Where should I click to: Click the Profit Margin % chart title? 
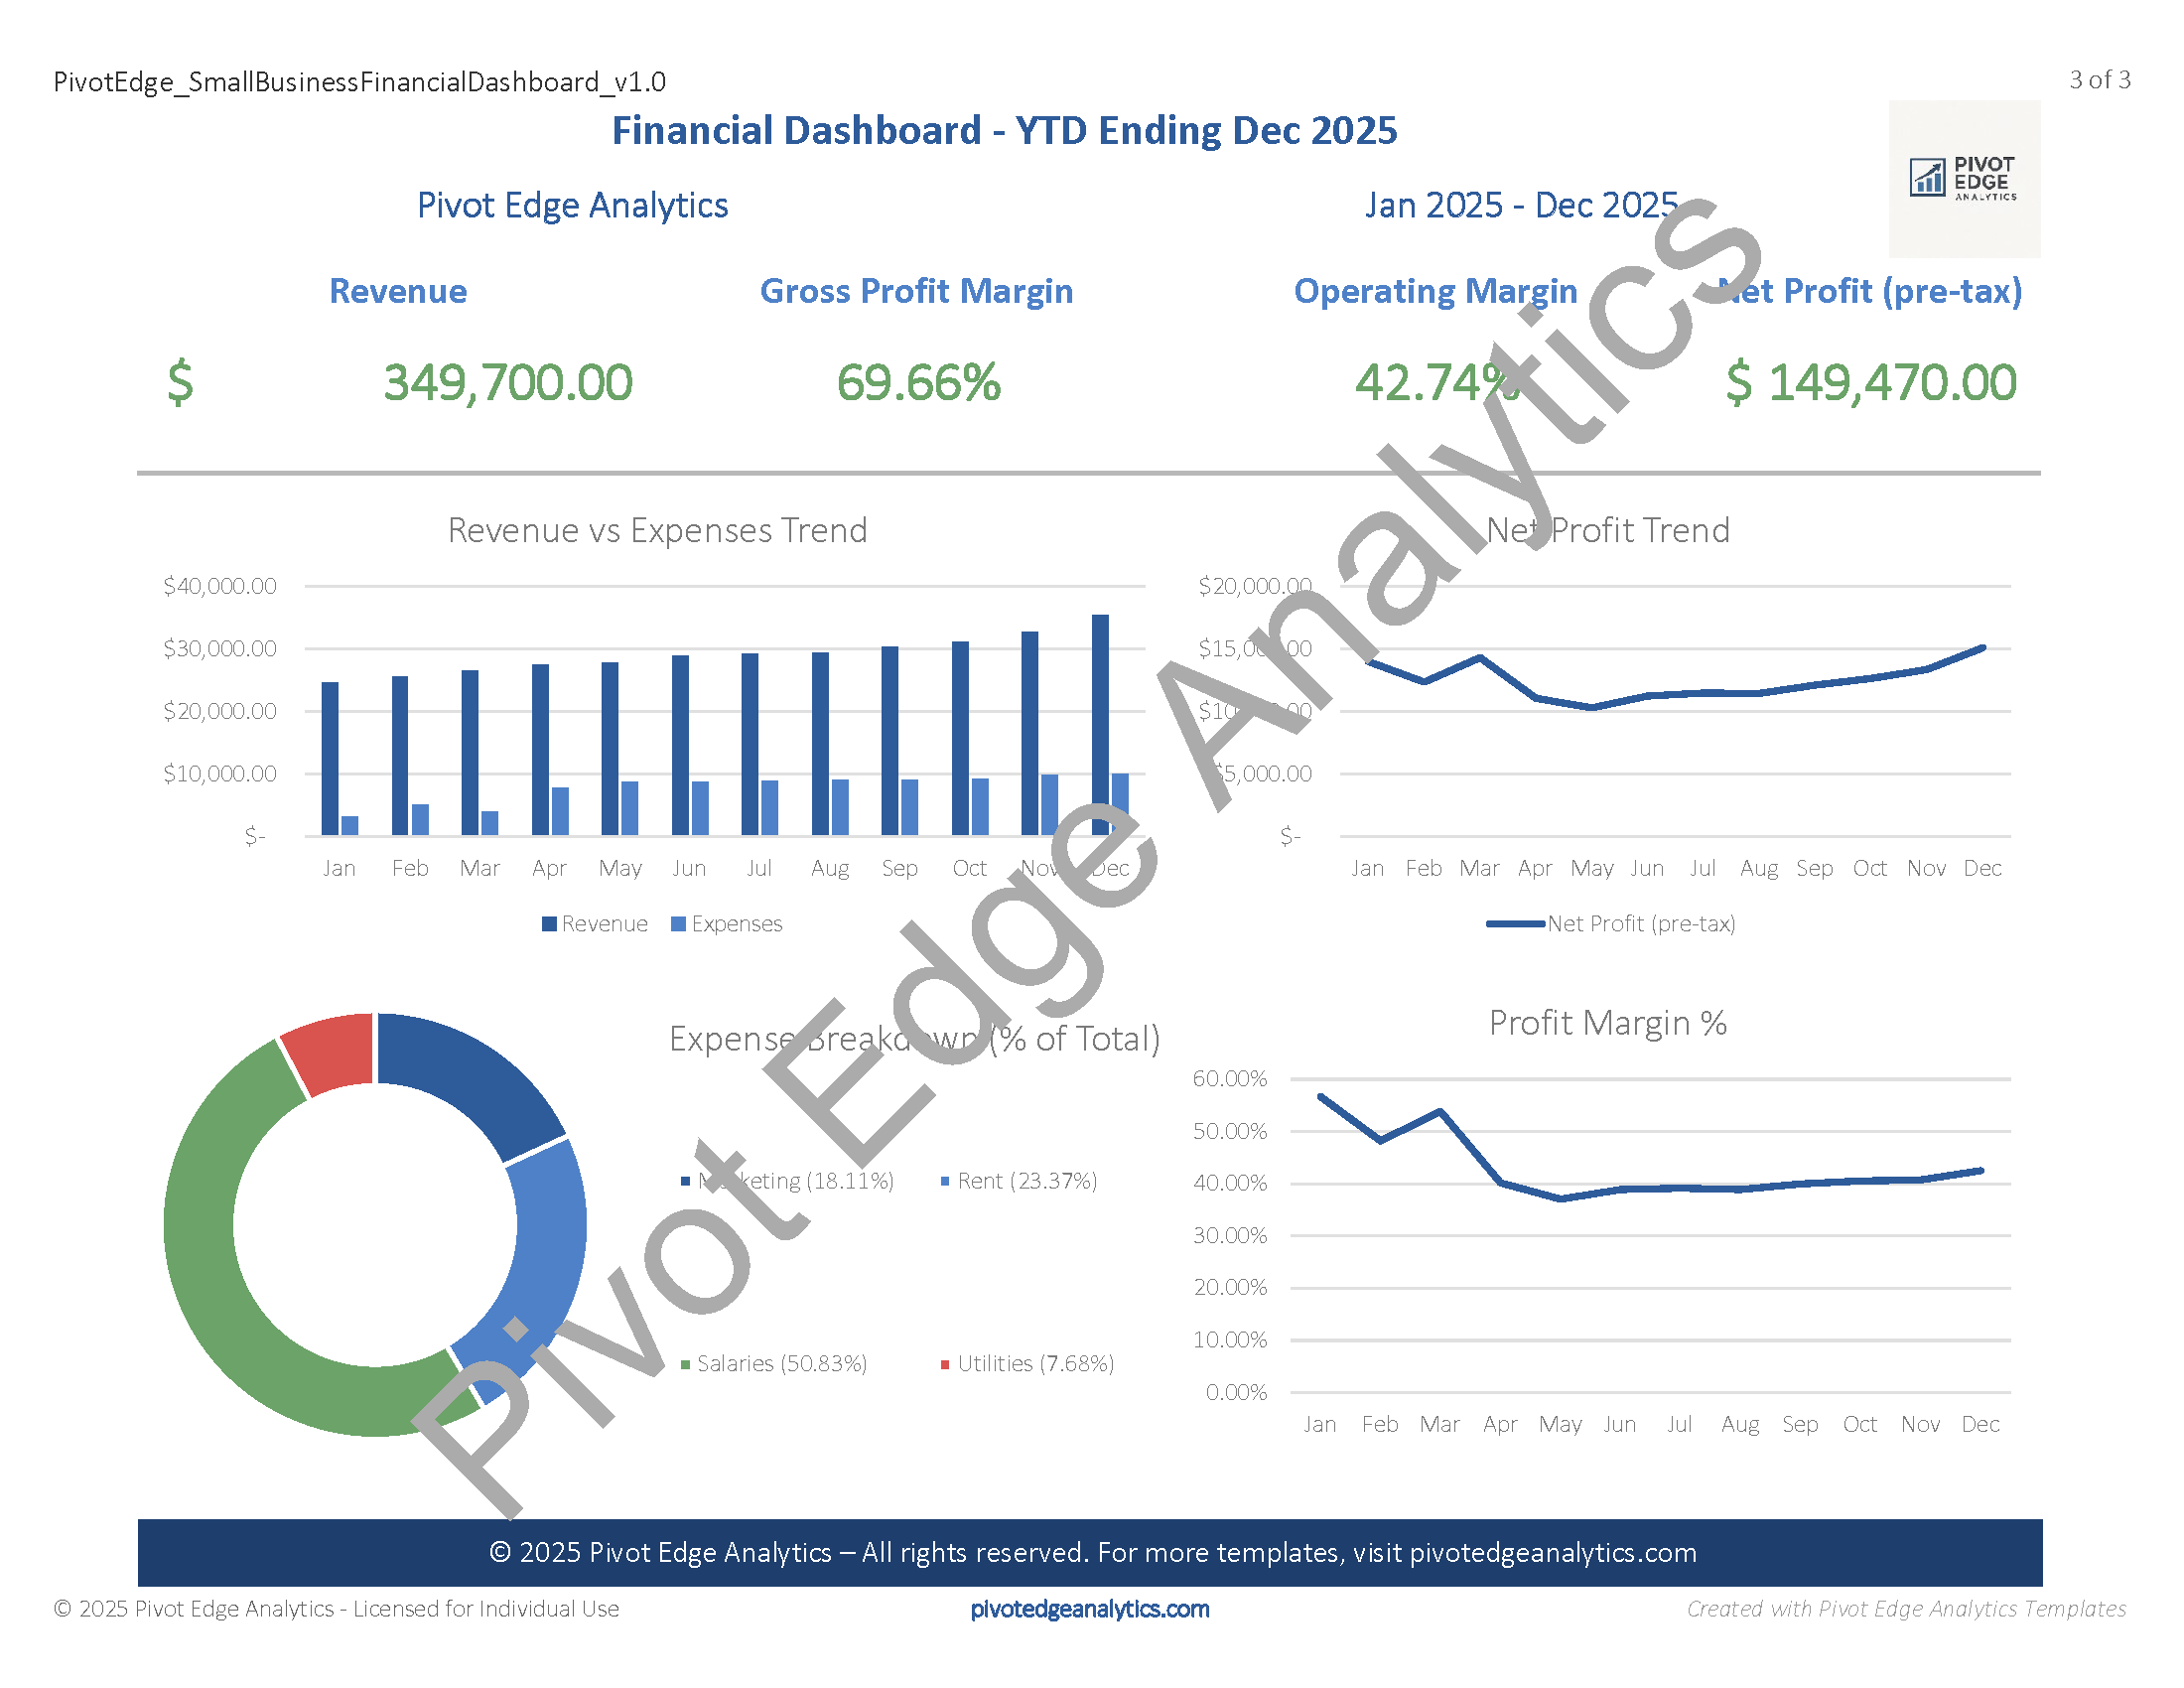1607,1023
